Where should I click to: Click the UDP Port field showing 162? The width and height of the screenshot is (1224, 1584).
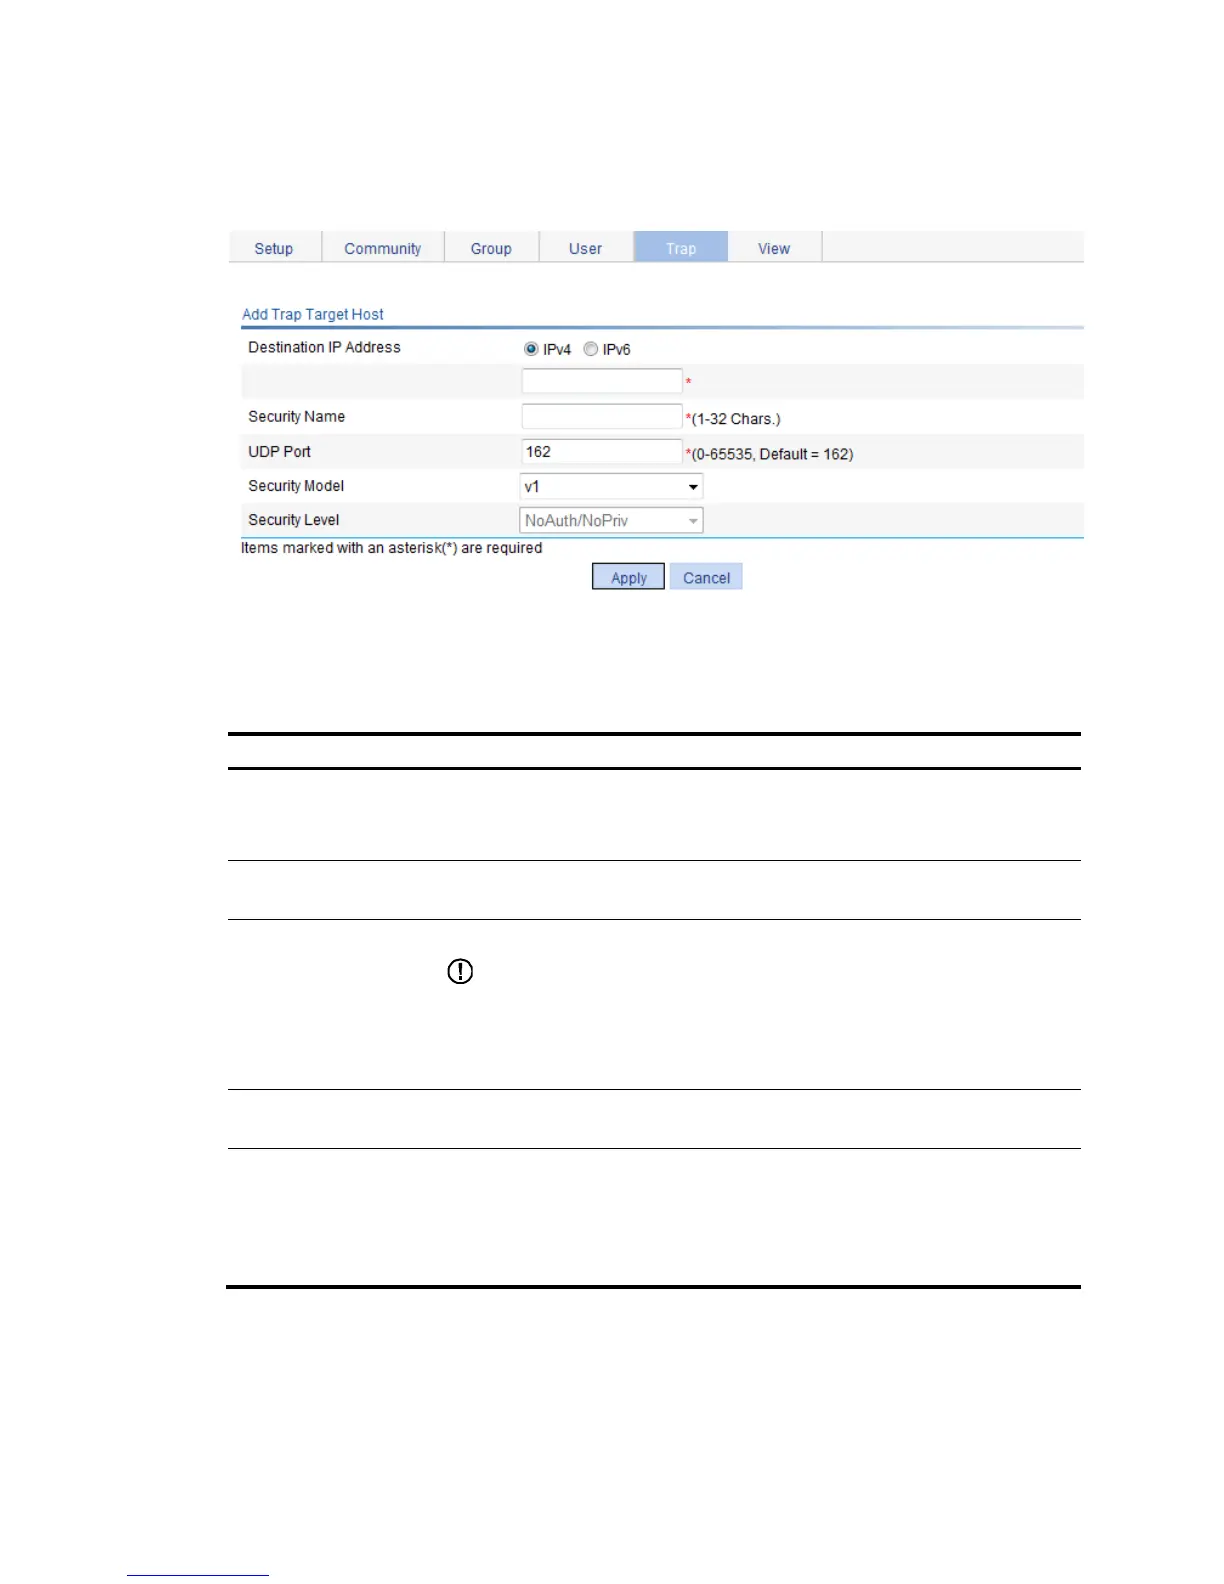(x=602, y=451)
